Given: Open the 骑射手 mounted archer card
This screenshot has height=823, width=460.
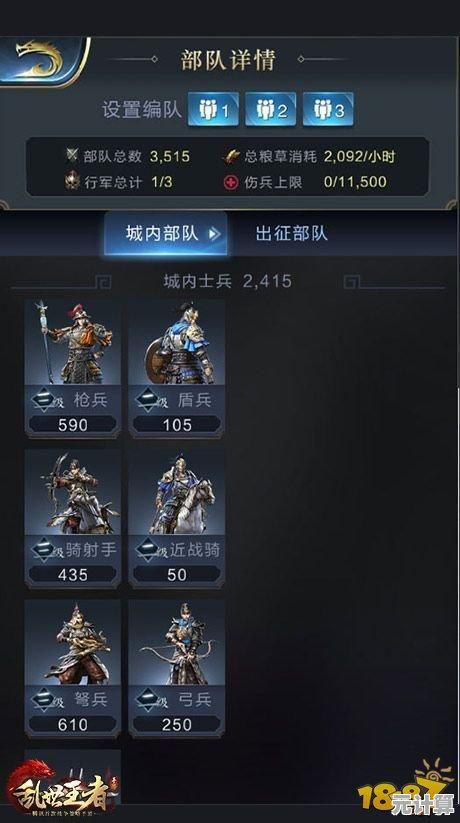Looking at the screenshot, I should point(73,518).
